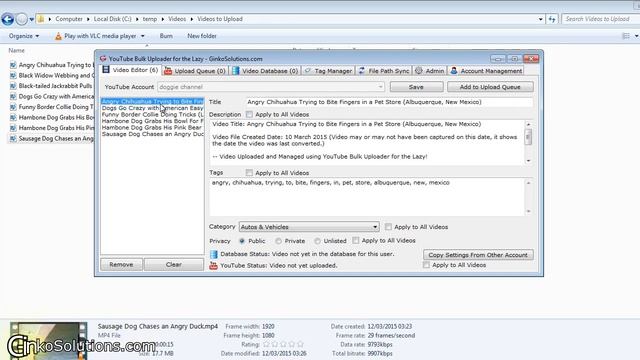640x360 pixels.
Task: Click tags box scrollbar down arrow
Action: 528,211
